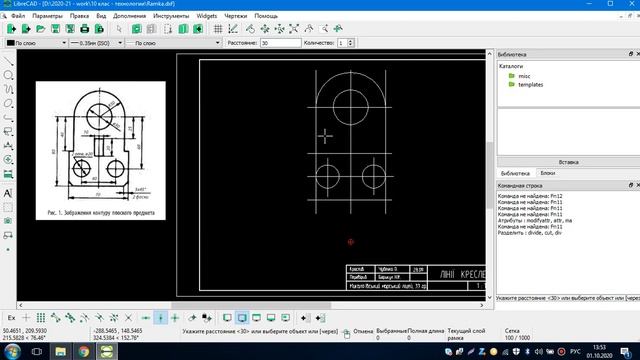
Task: Open the Info measure tools icon
Action: pyautogui.click(x=8, y=174)
